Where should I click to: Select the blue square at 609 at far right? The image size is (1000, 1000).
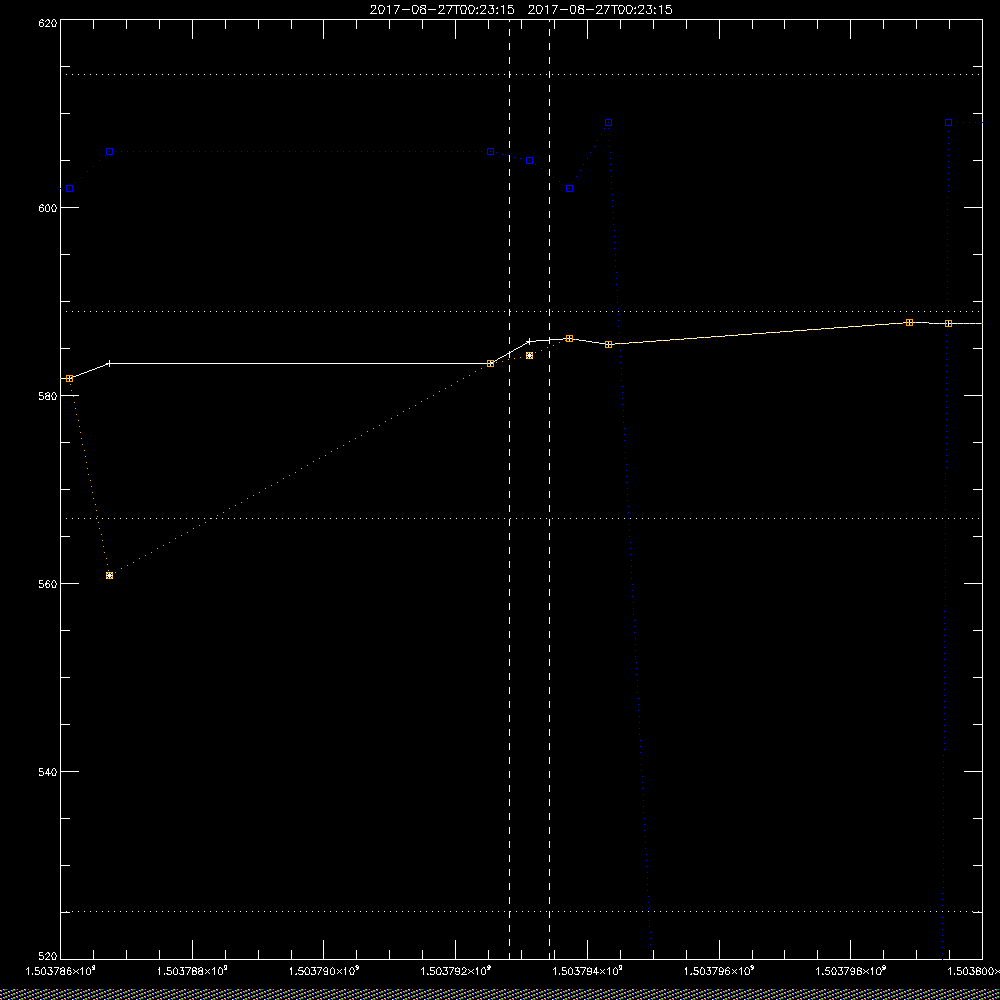pos(948,122)
